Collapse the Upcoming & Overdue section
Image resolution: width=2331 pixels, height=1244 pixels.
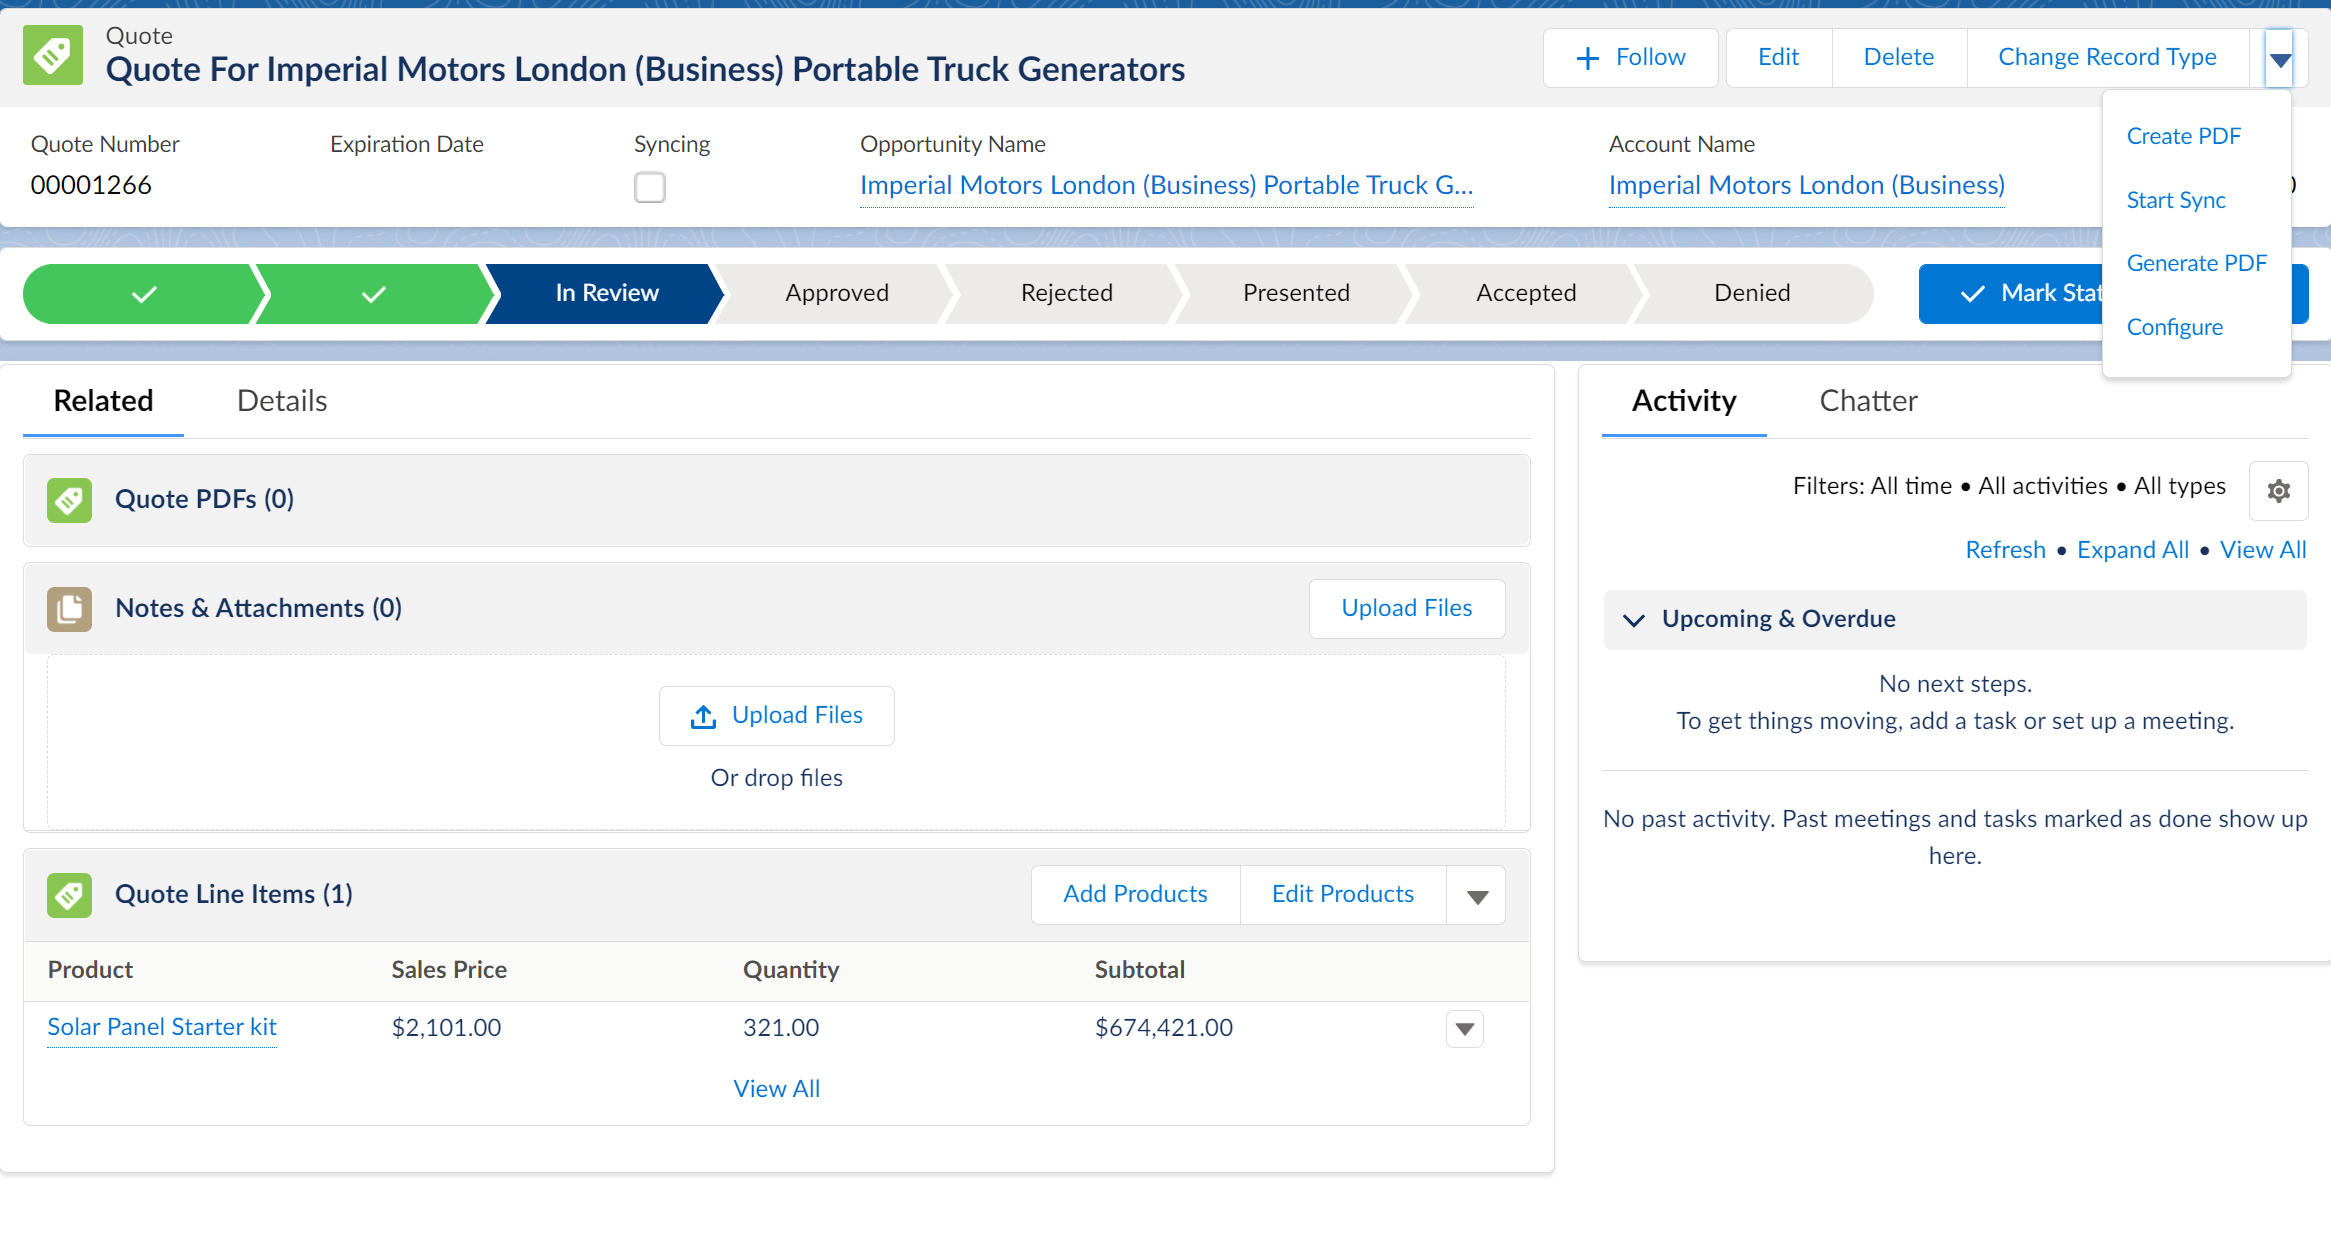[1634, 620]
